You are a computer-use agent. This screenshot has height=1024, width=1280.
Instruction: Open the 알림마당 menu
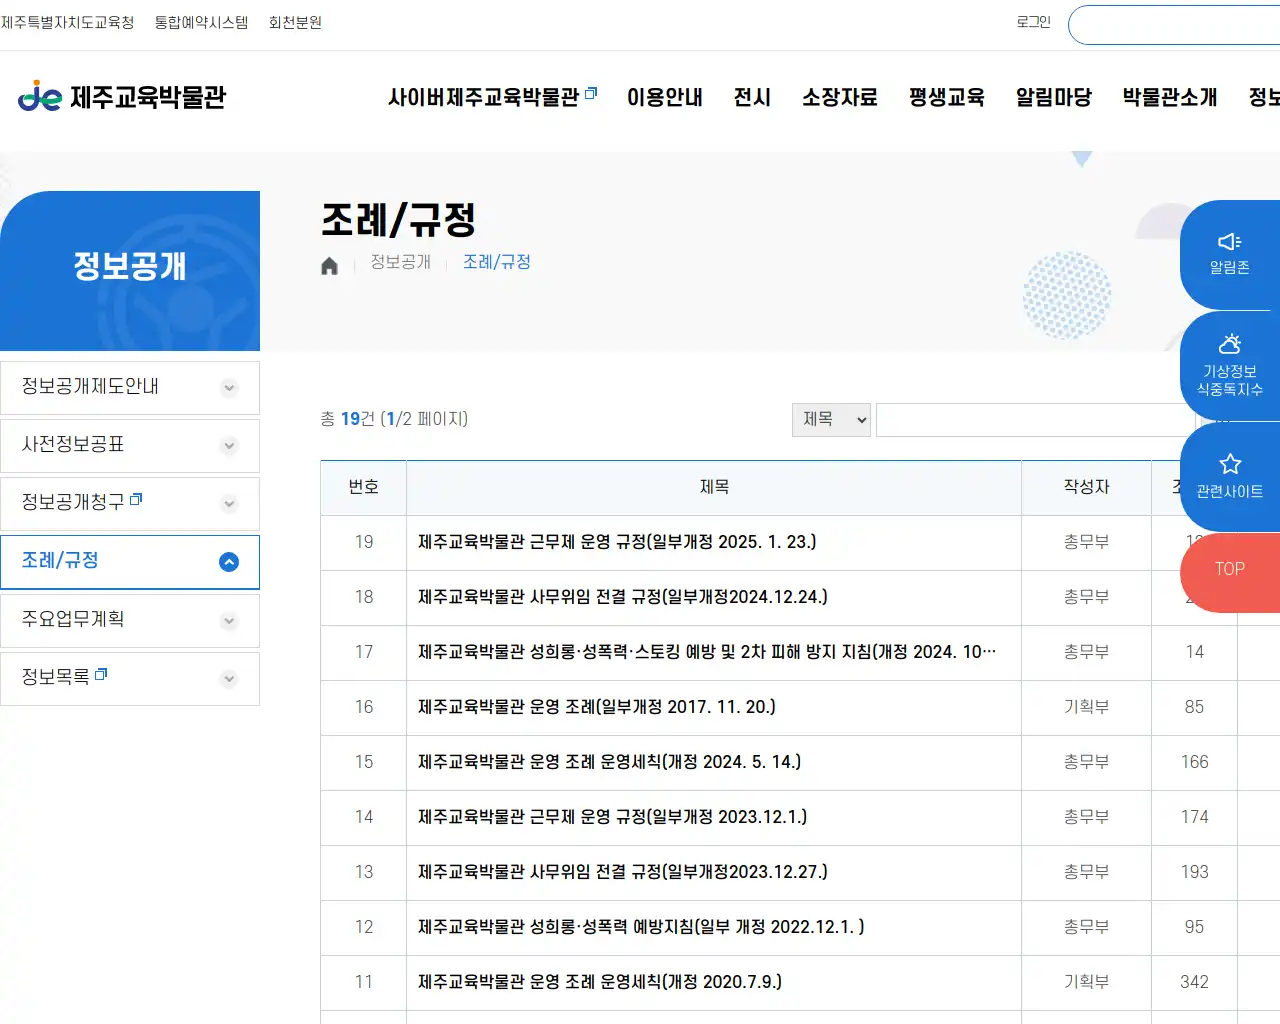[1054, 97]
